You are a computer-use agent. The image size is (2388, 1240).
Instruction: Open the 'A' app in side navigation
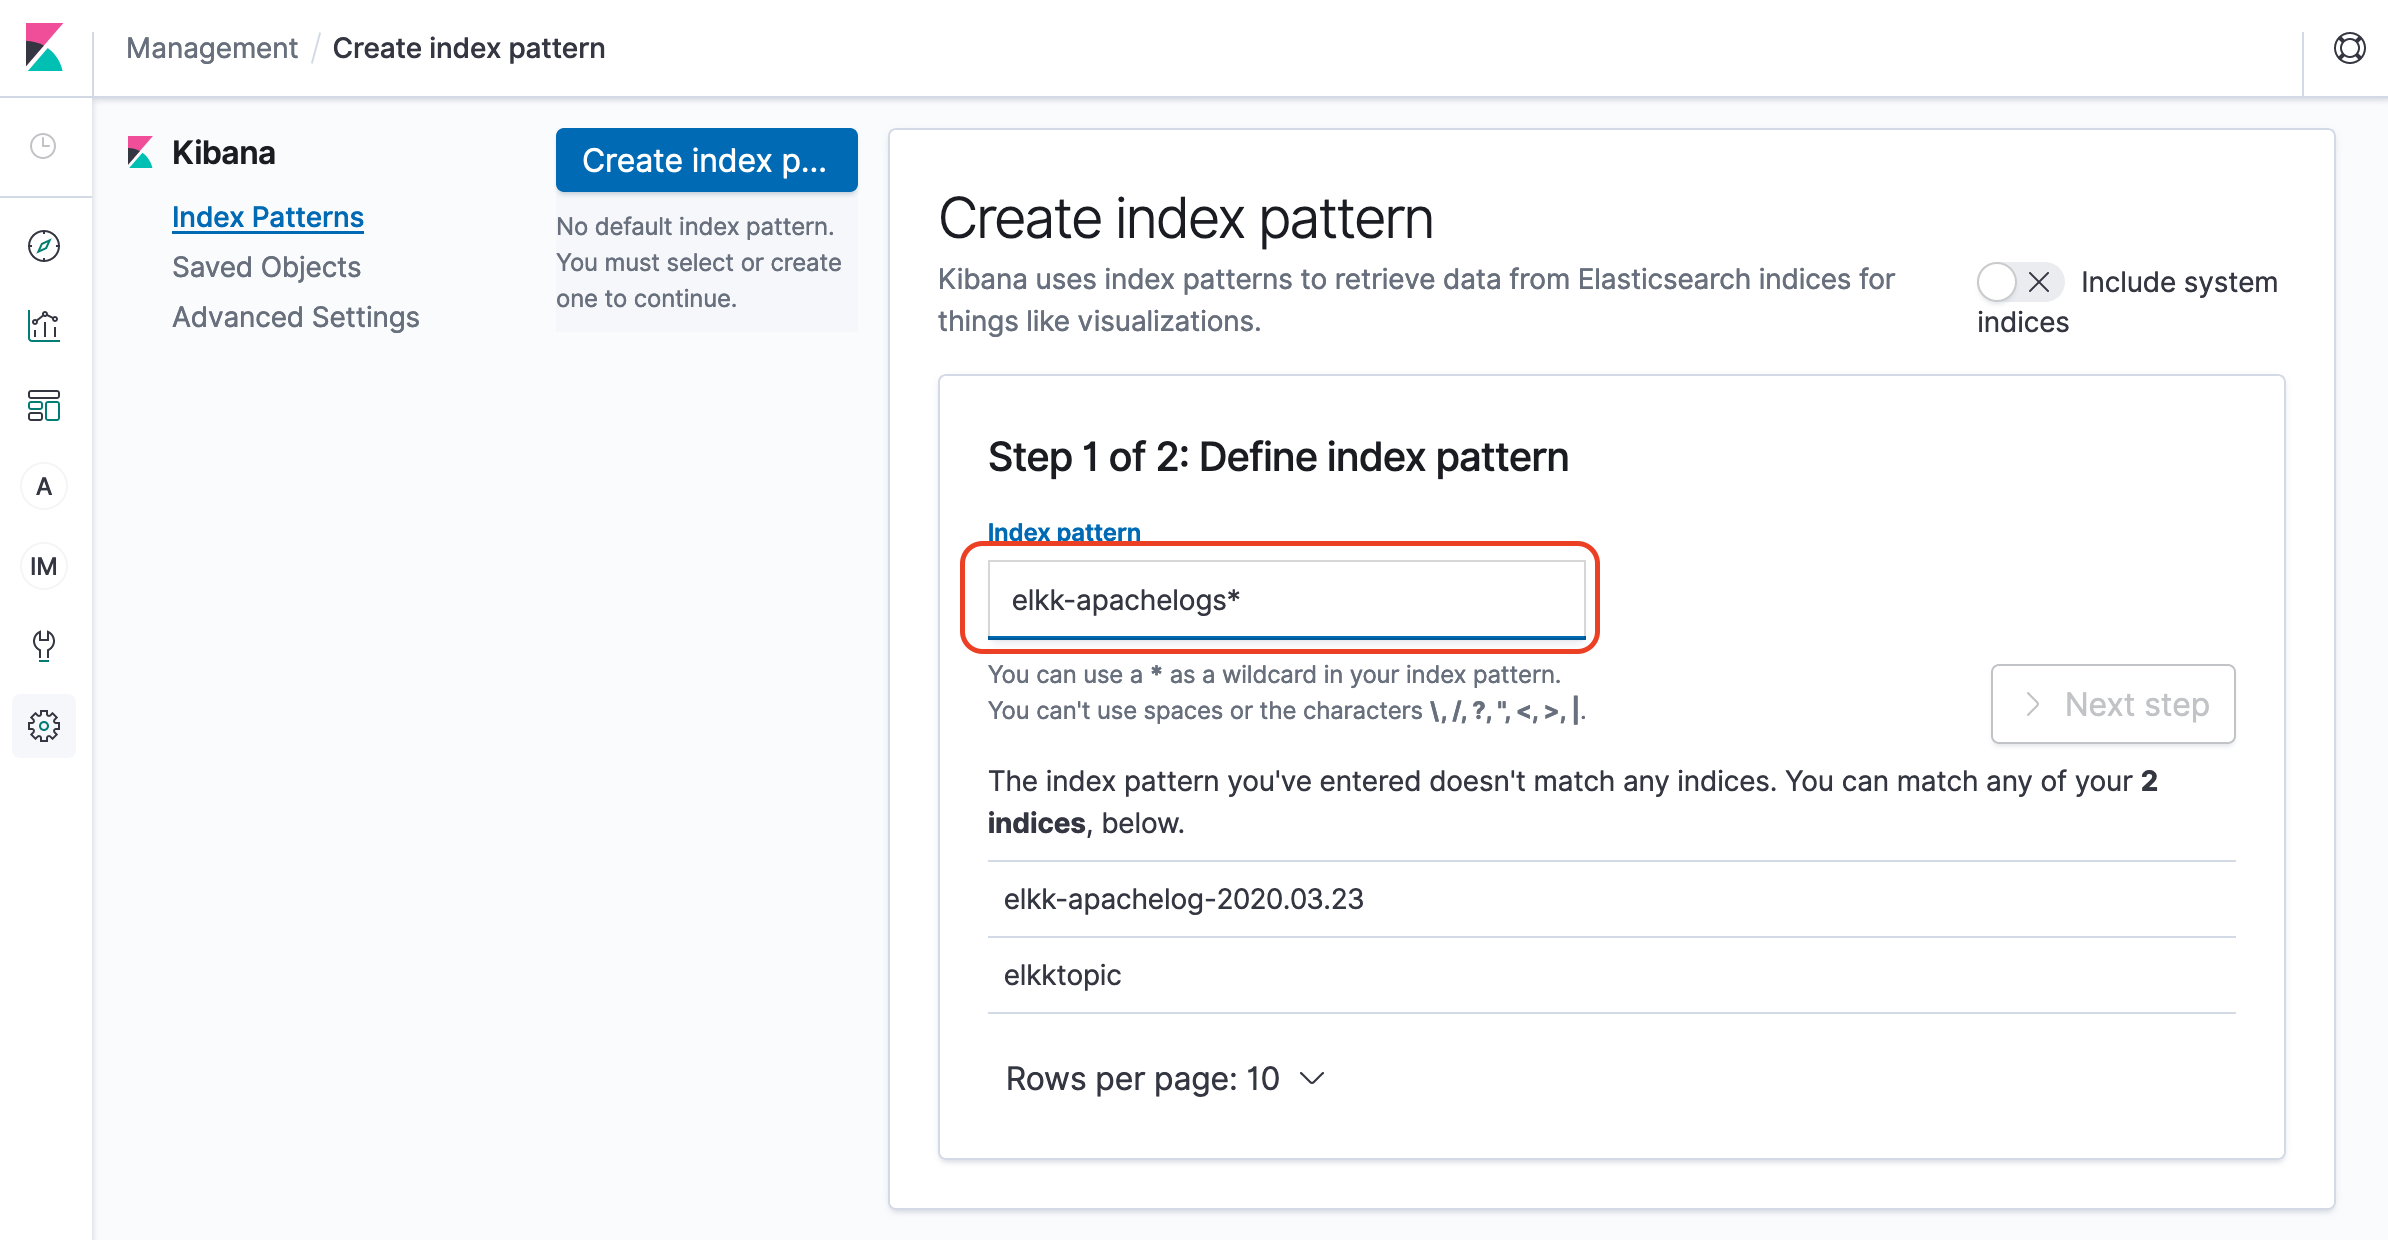(44, 486)
